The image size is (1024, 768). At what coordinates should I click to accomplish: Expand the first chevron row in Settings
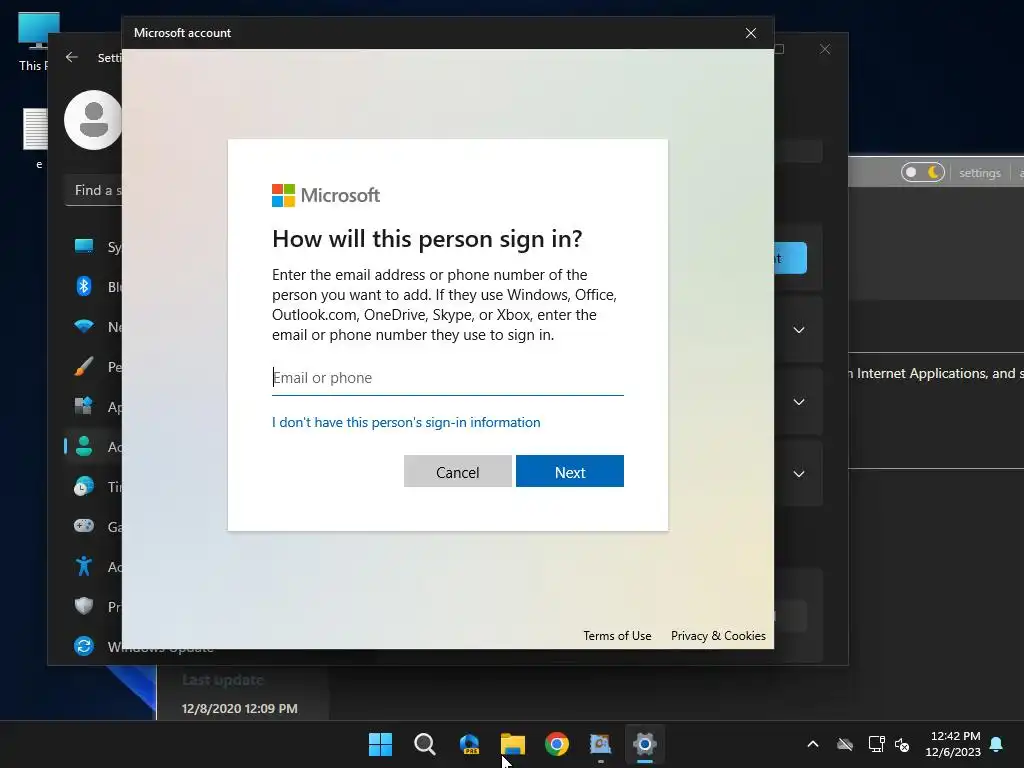tap(799, 330)
